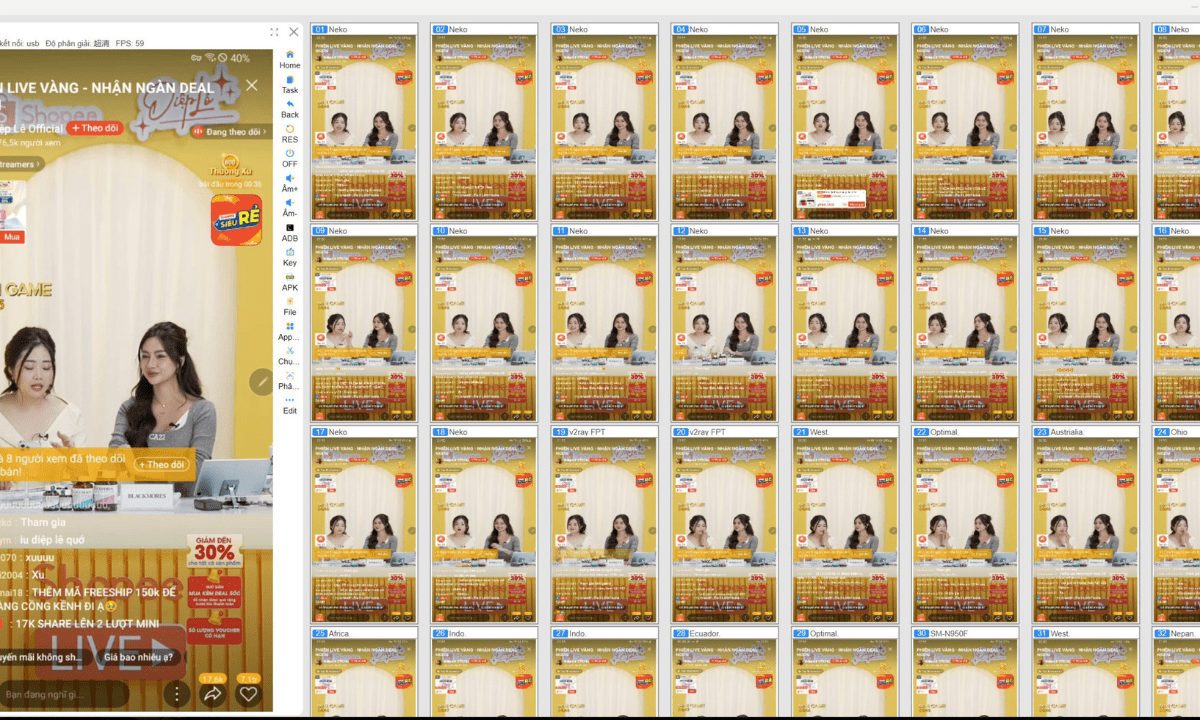
Task: Select device thumbnail 10 Neko
Action: click(484, 323)
